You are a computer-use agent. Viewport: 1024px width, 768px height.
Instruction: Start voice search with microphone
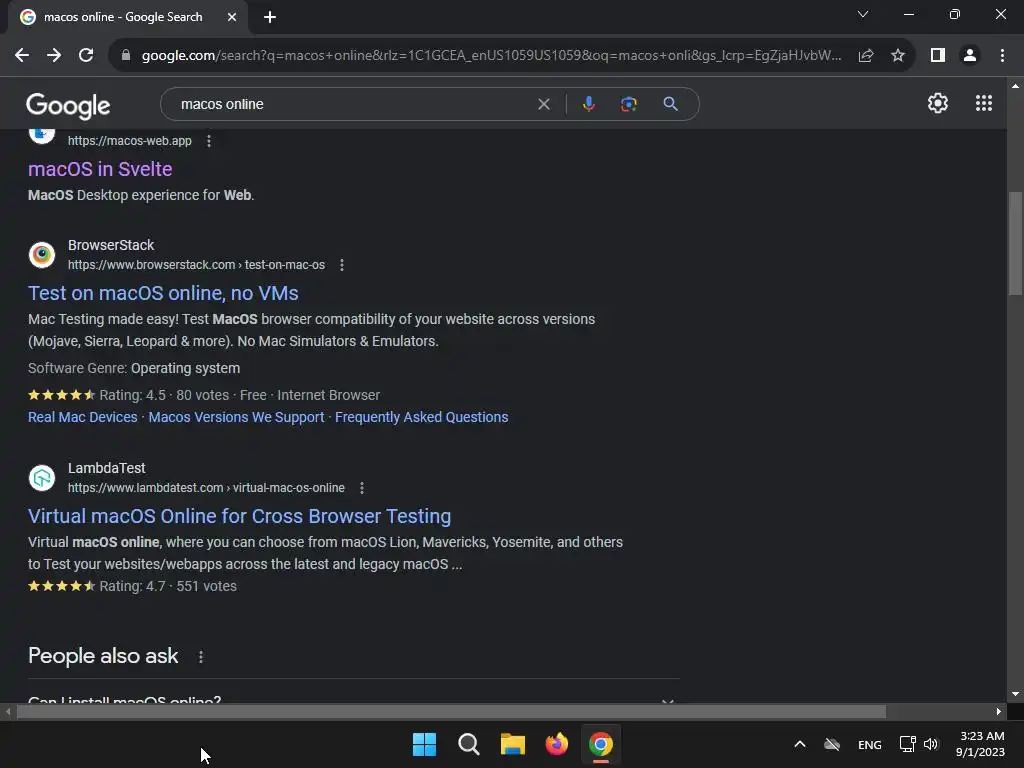coord(588,104)
